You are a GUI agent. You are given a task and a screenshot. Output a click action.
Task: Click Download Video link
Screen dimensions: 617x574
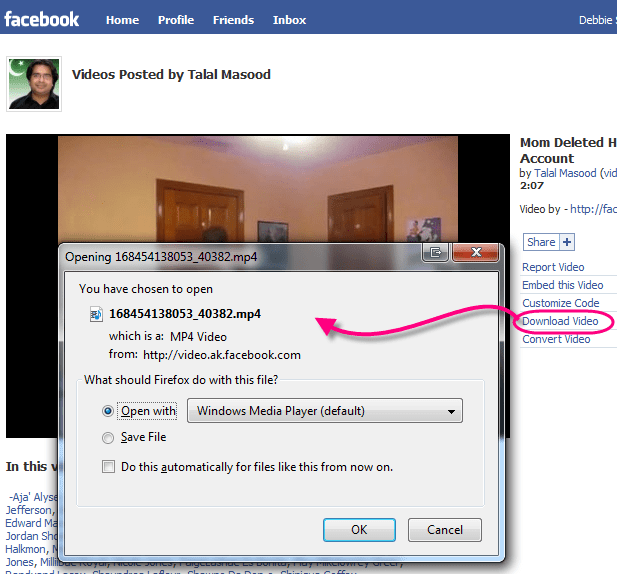(560, 321)
